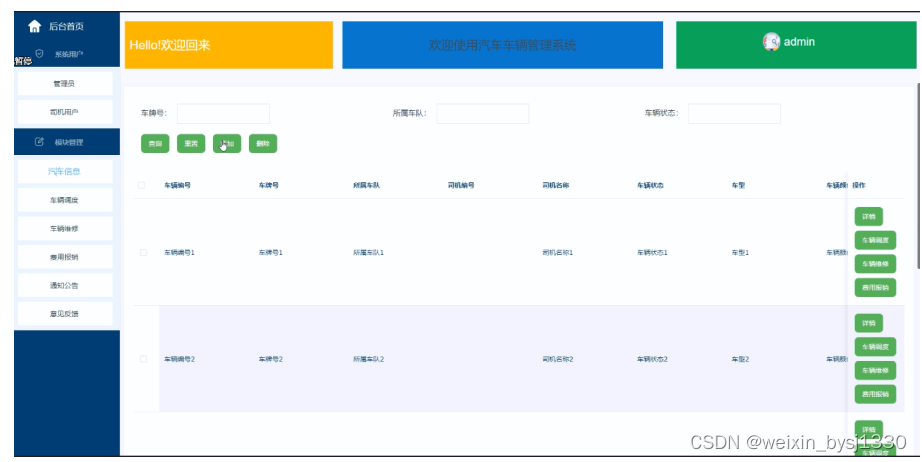Image resolution: width=922 pixels, height=462 pixels.
Task: Go to 车辆维修 in the sidebar
Action: [65, 228]
